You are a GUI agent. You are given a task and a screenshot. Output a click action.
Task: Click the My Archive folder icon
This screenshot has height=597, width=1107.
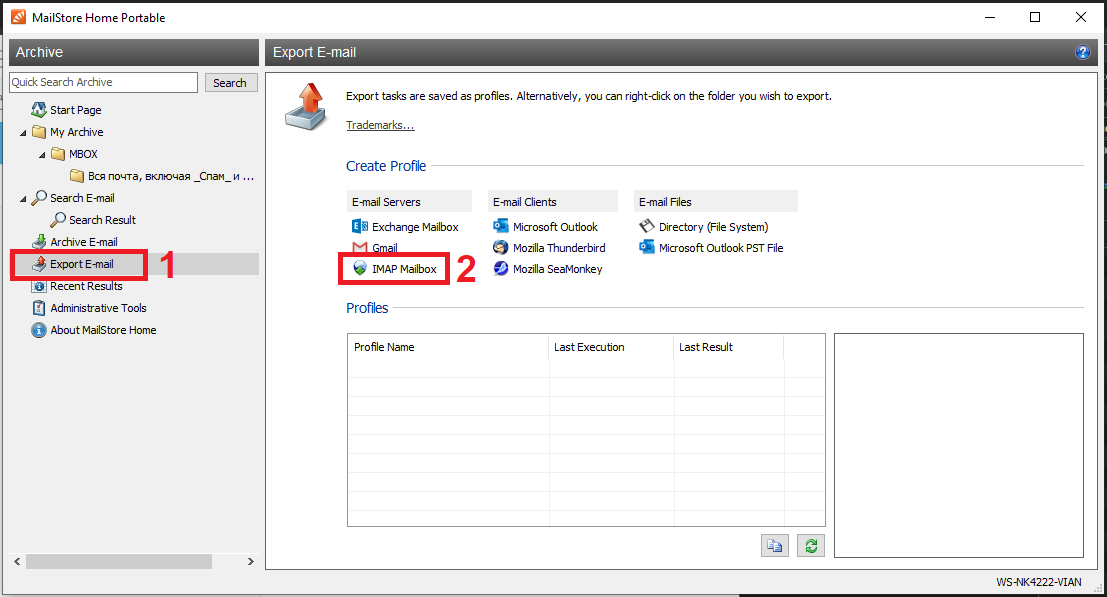39,132
